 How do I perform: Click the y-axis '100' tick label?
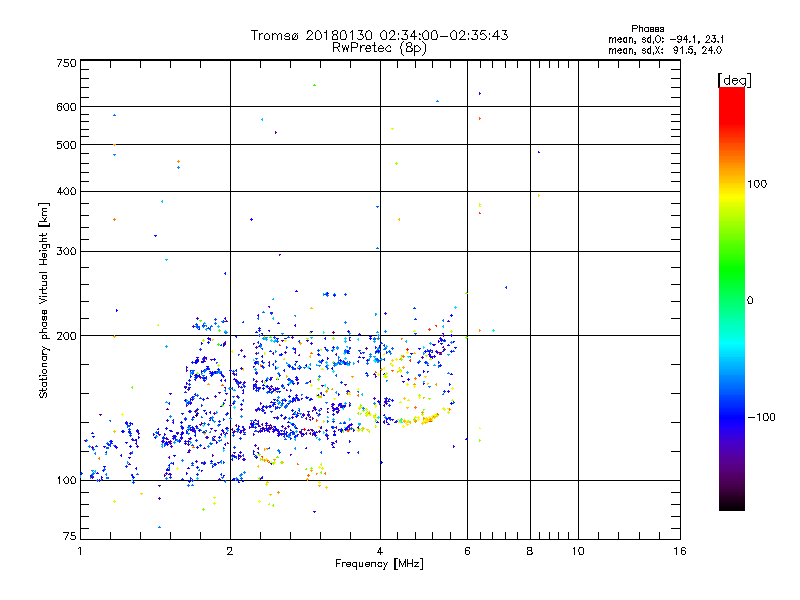coord(66,481)
